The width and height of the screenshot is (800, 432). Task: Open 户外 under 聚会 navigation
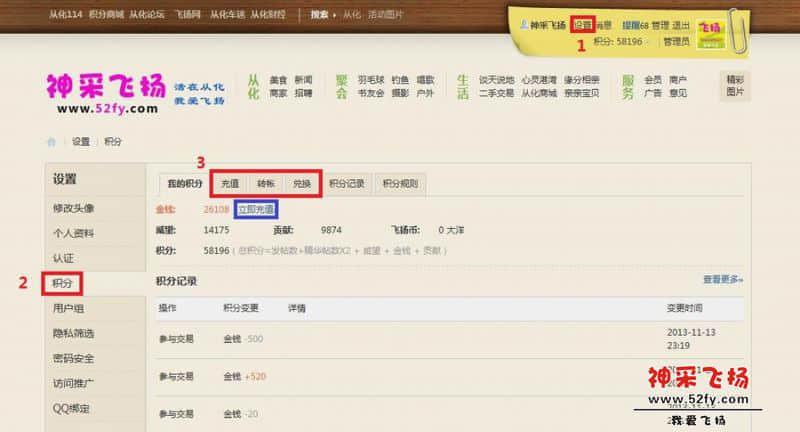pyautogui.click(x=425, y=93)
